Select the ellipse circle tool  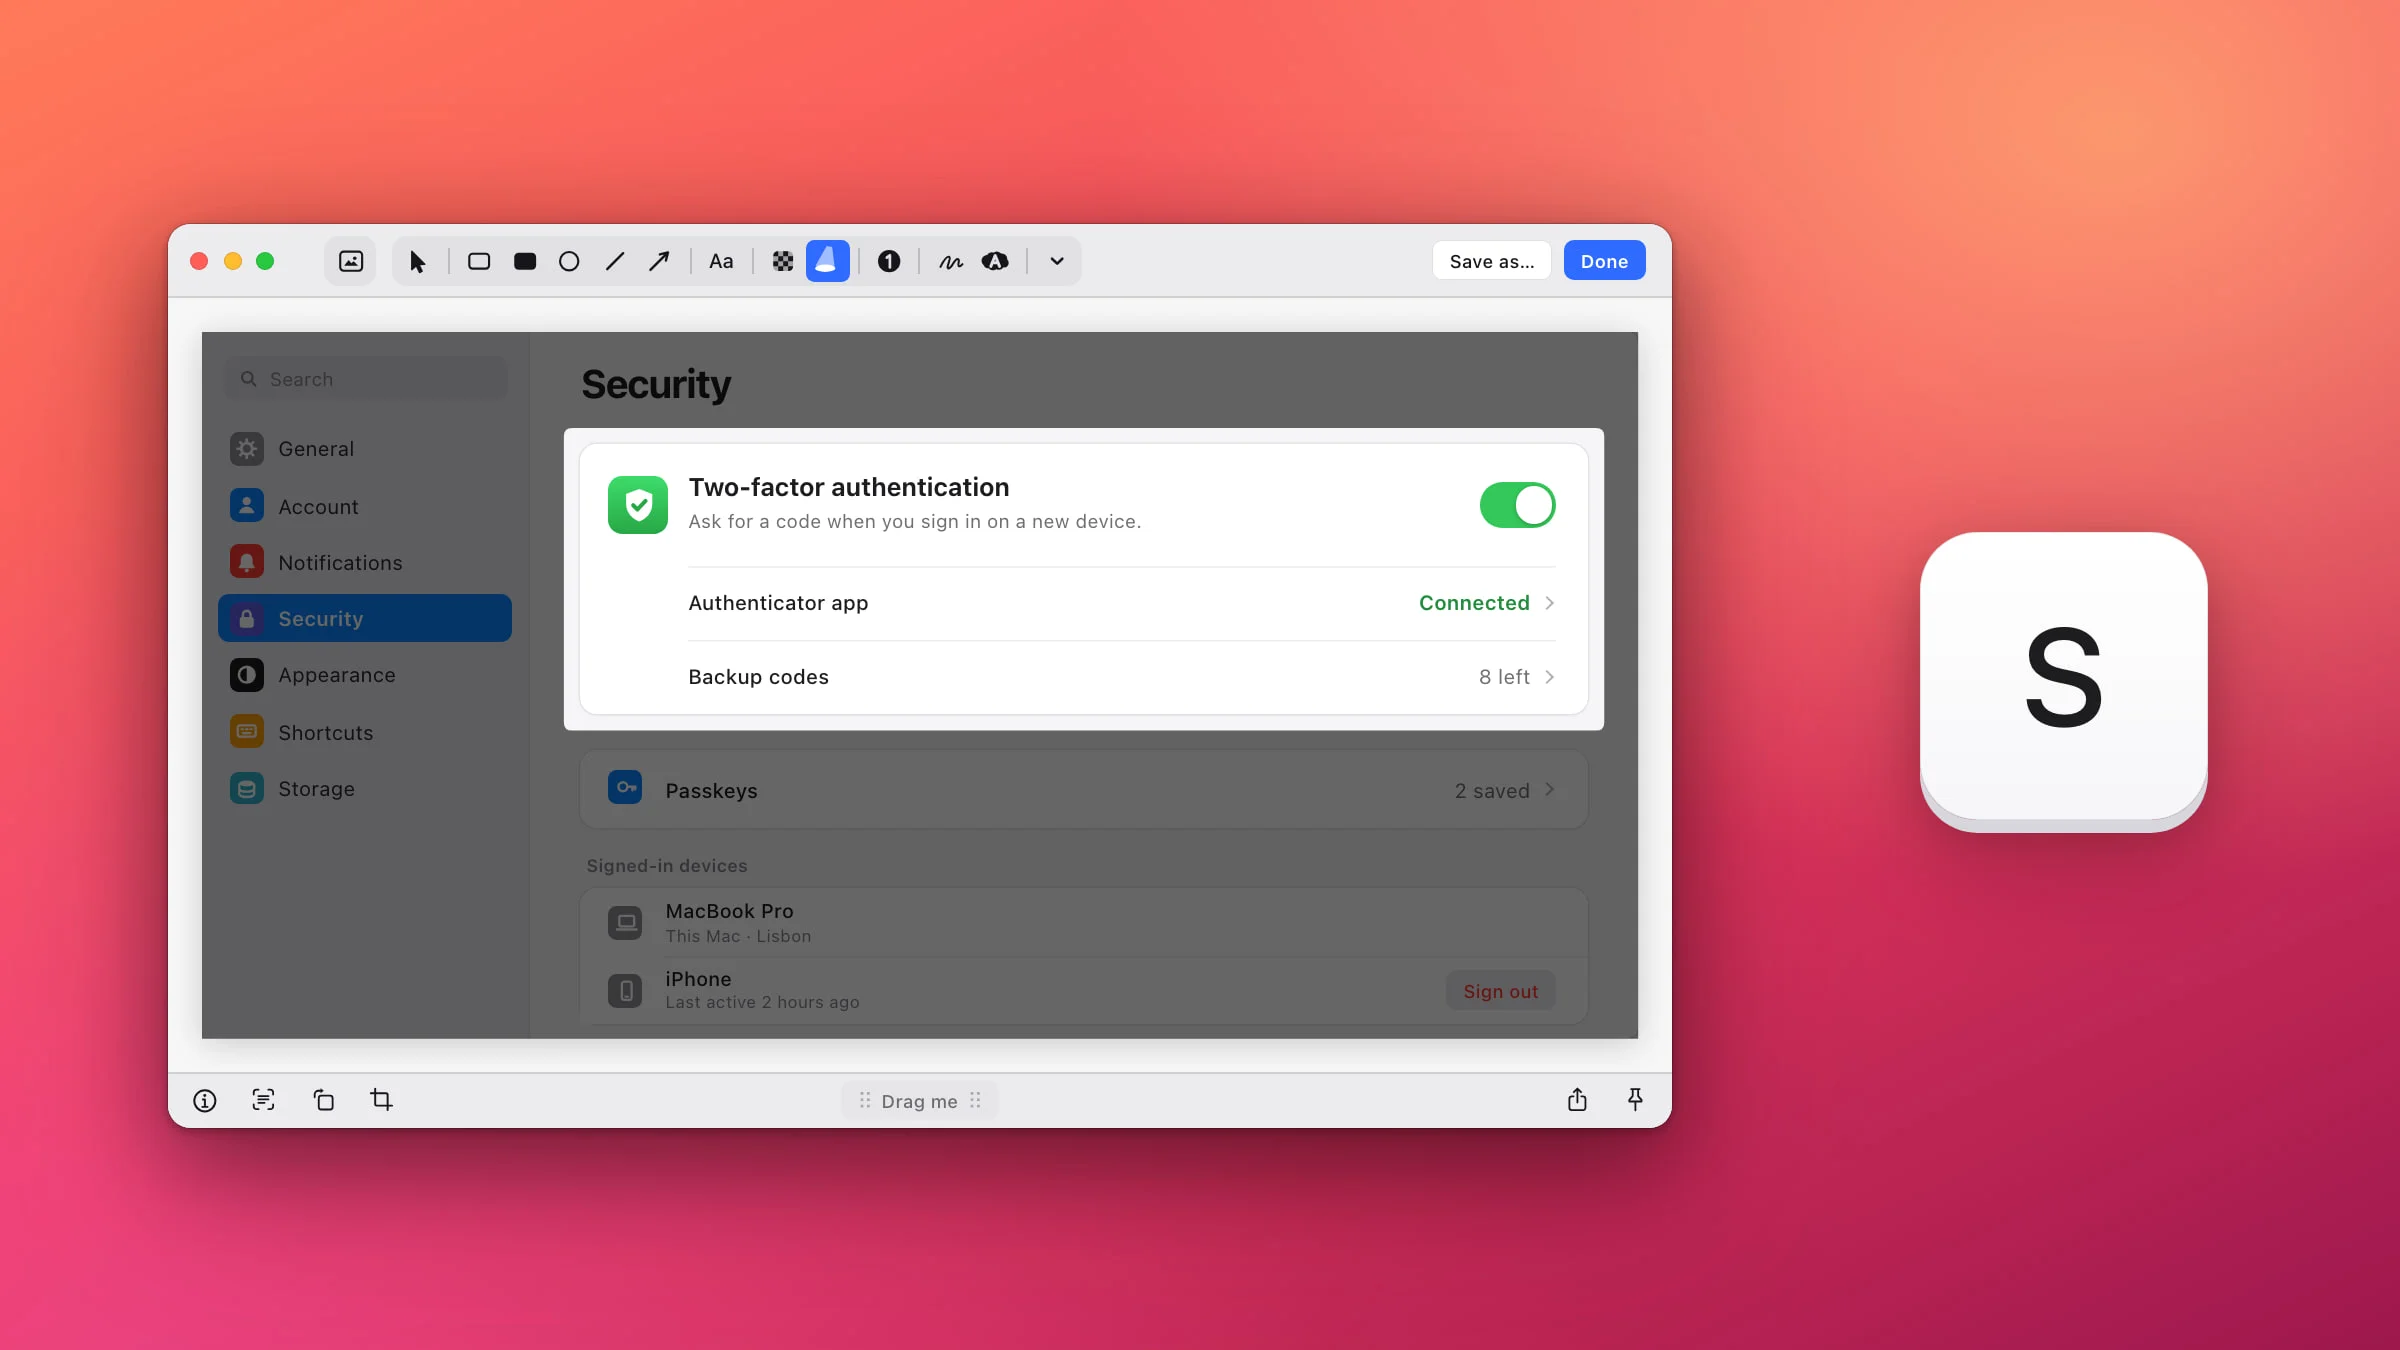[569, 261]
